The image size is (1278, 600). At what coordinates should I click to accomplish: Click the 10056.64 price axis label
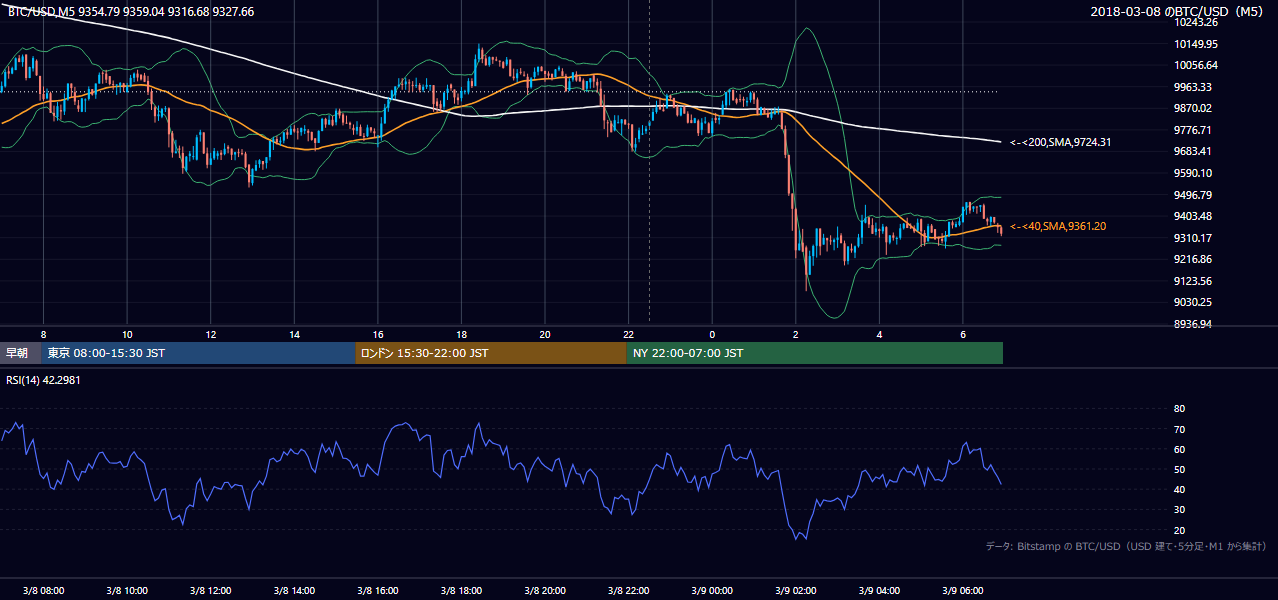click(1196, 65)
